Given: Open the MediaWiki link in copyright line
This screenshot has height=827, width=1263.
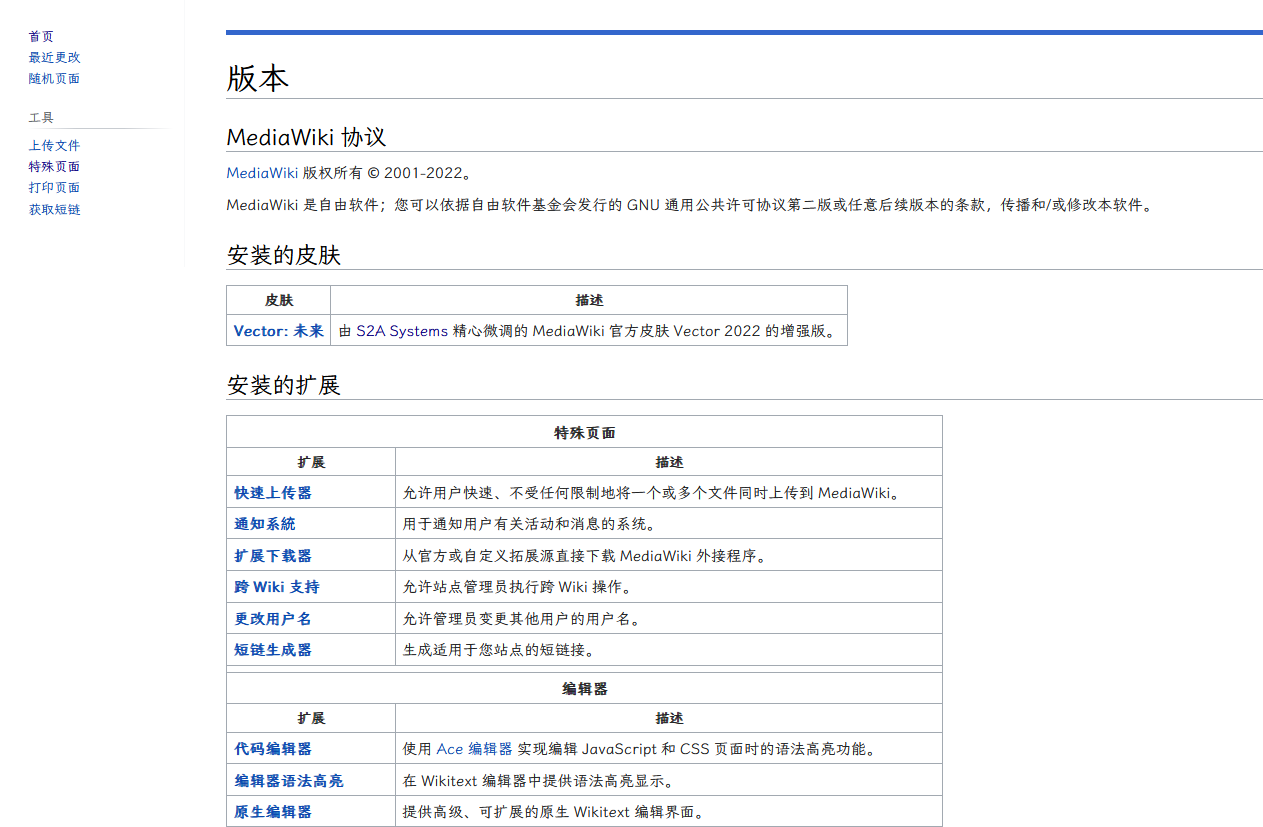Looking at the screenshot, I should click(x=262, y=172).
